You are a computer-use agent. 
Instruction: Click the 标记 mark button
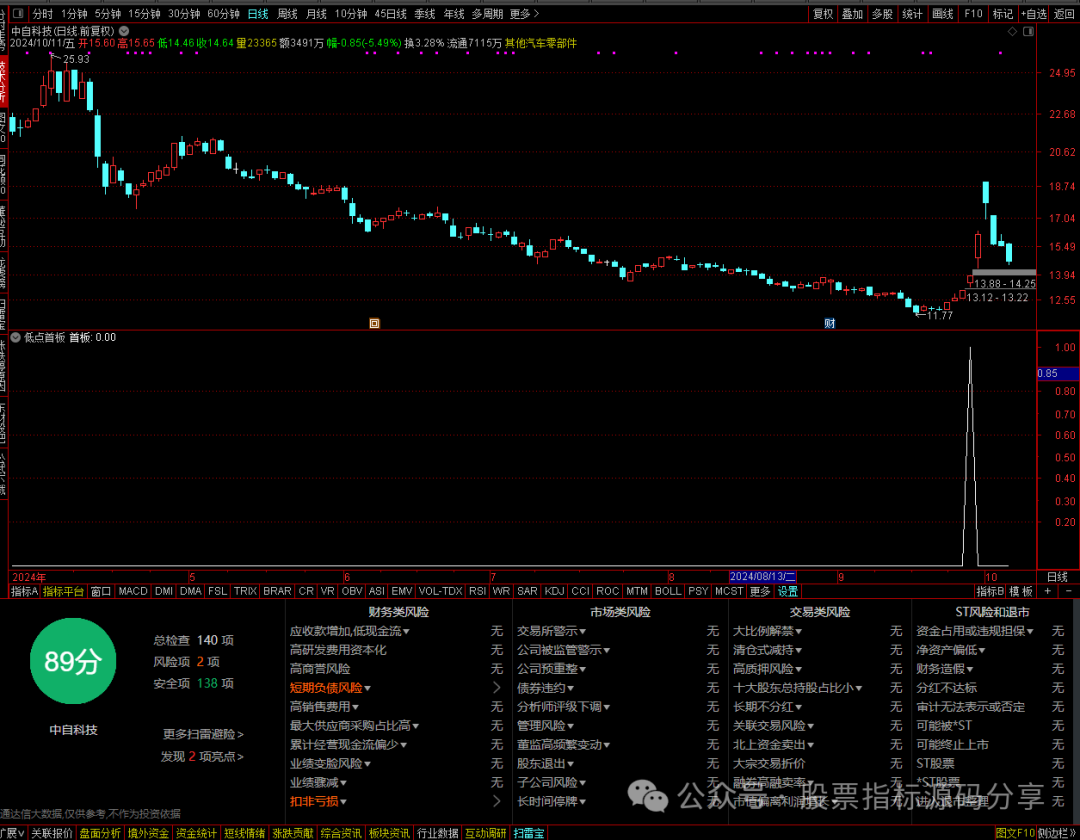[x=1002, y=14]
